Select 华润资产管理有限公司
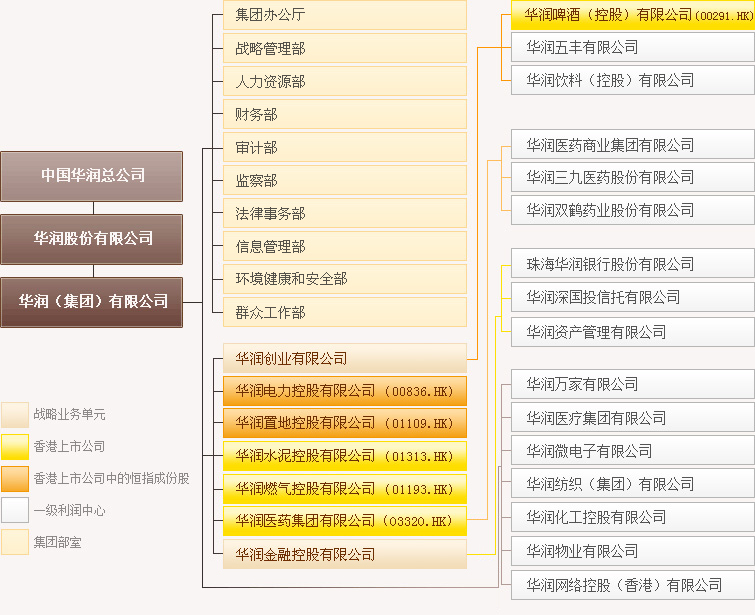 633,332
